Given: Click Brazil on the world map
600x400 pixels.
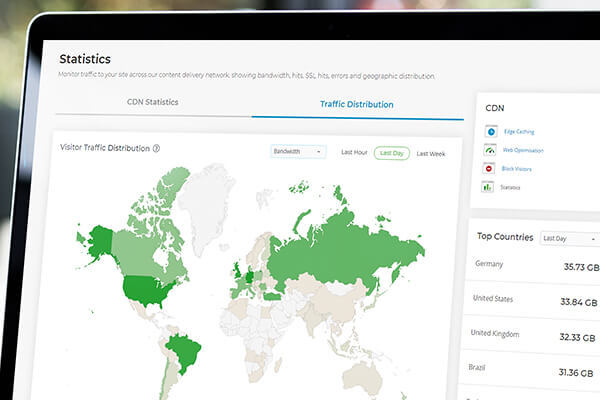Looking at the screenshot, I should 185,350.
